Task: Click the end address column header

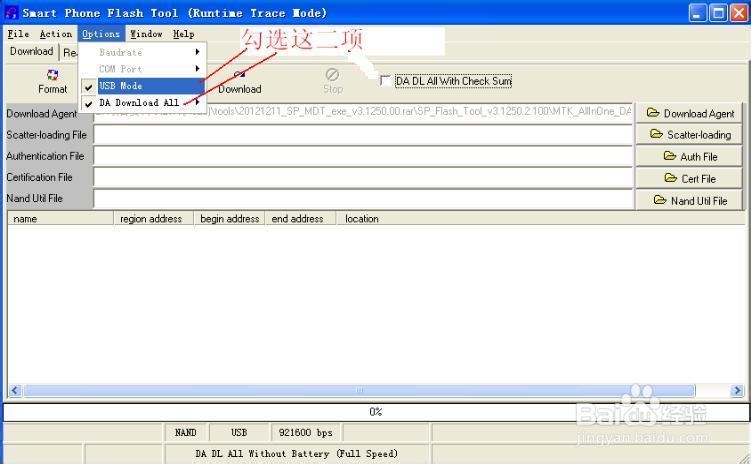Action: tap(300, 218)
